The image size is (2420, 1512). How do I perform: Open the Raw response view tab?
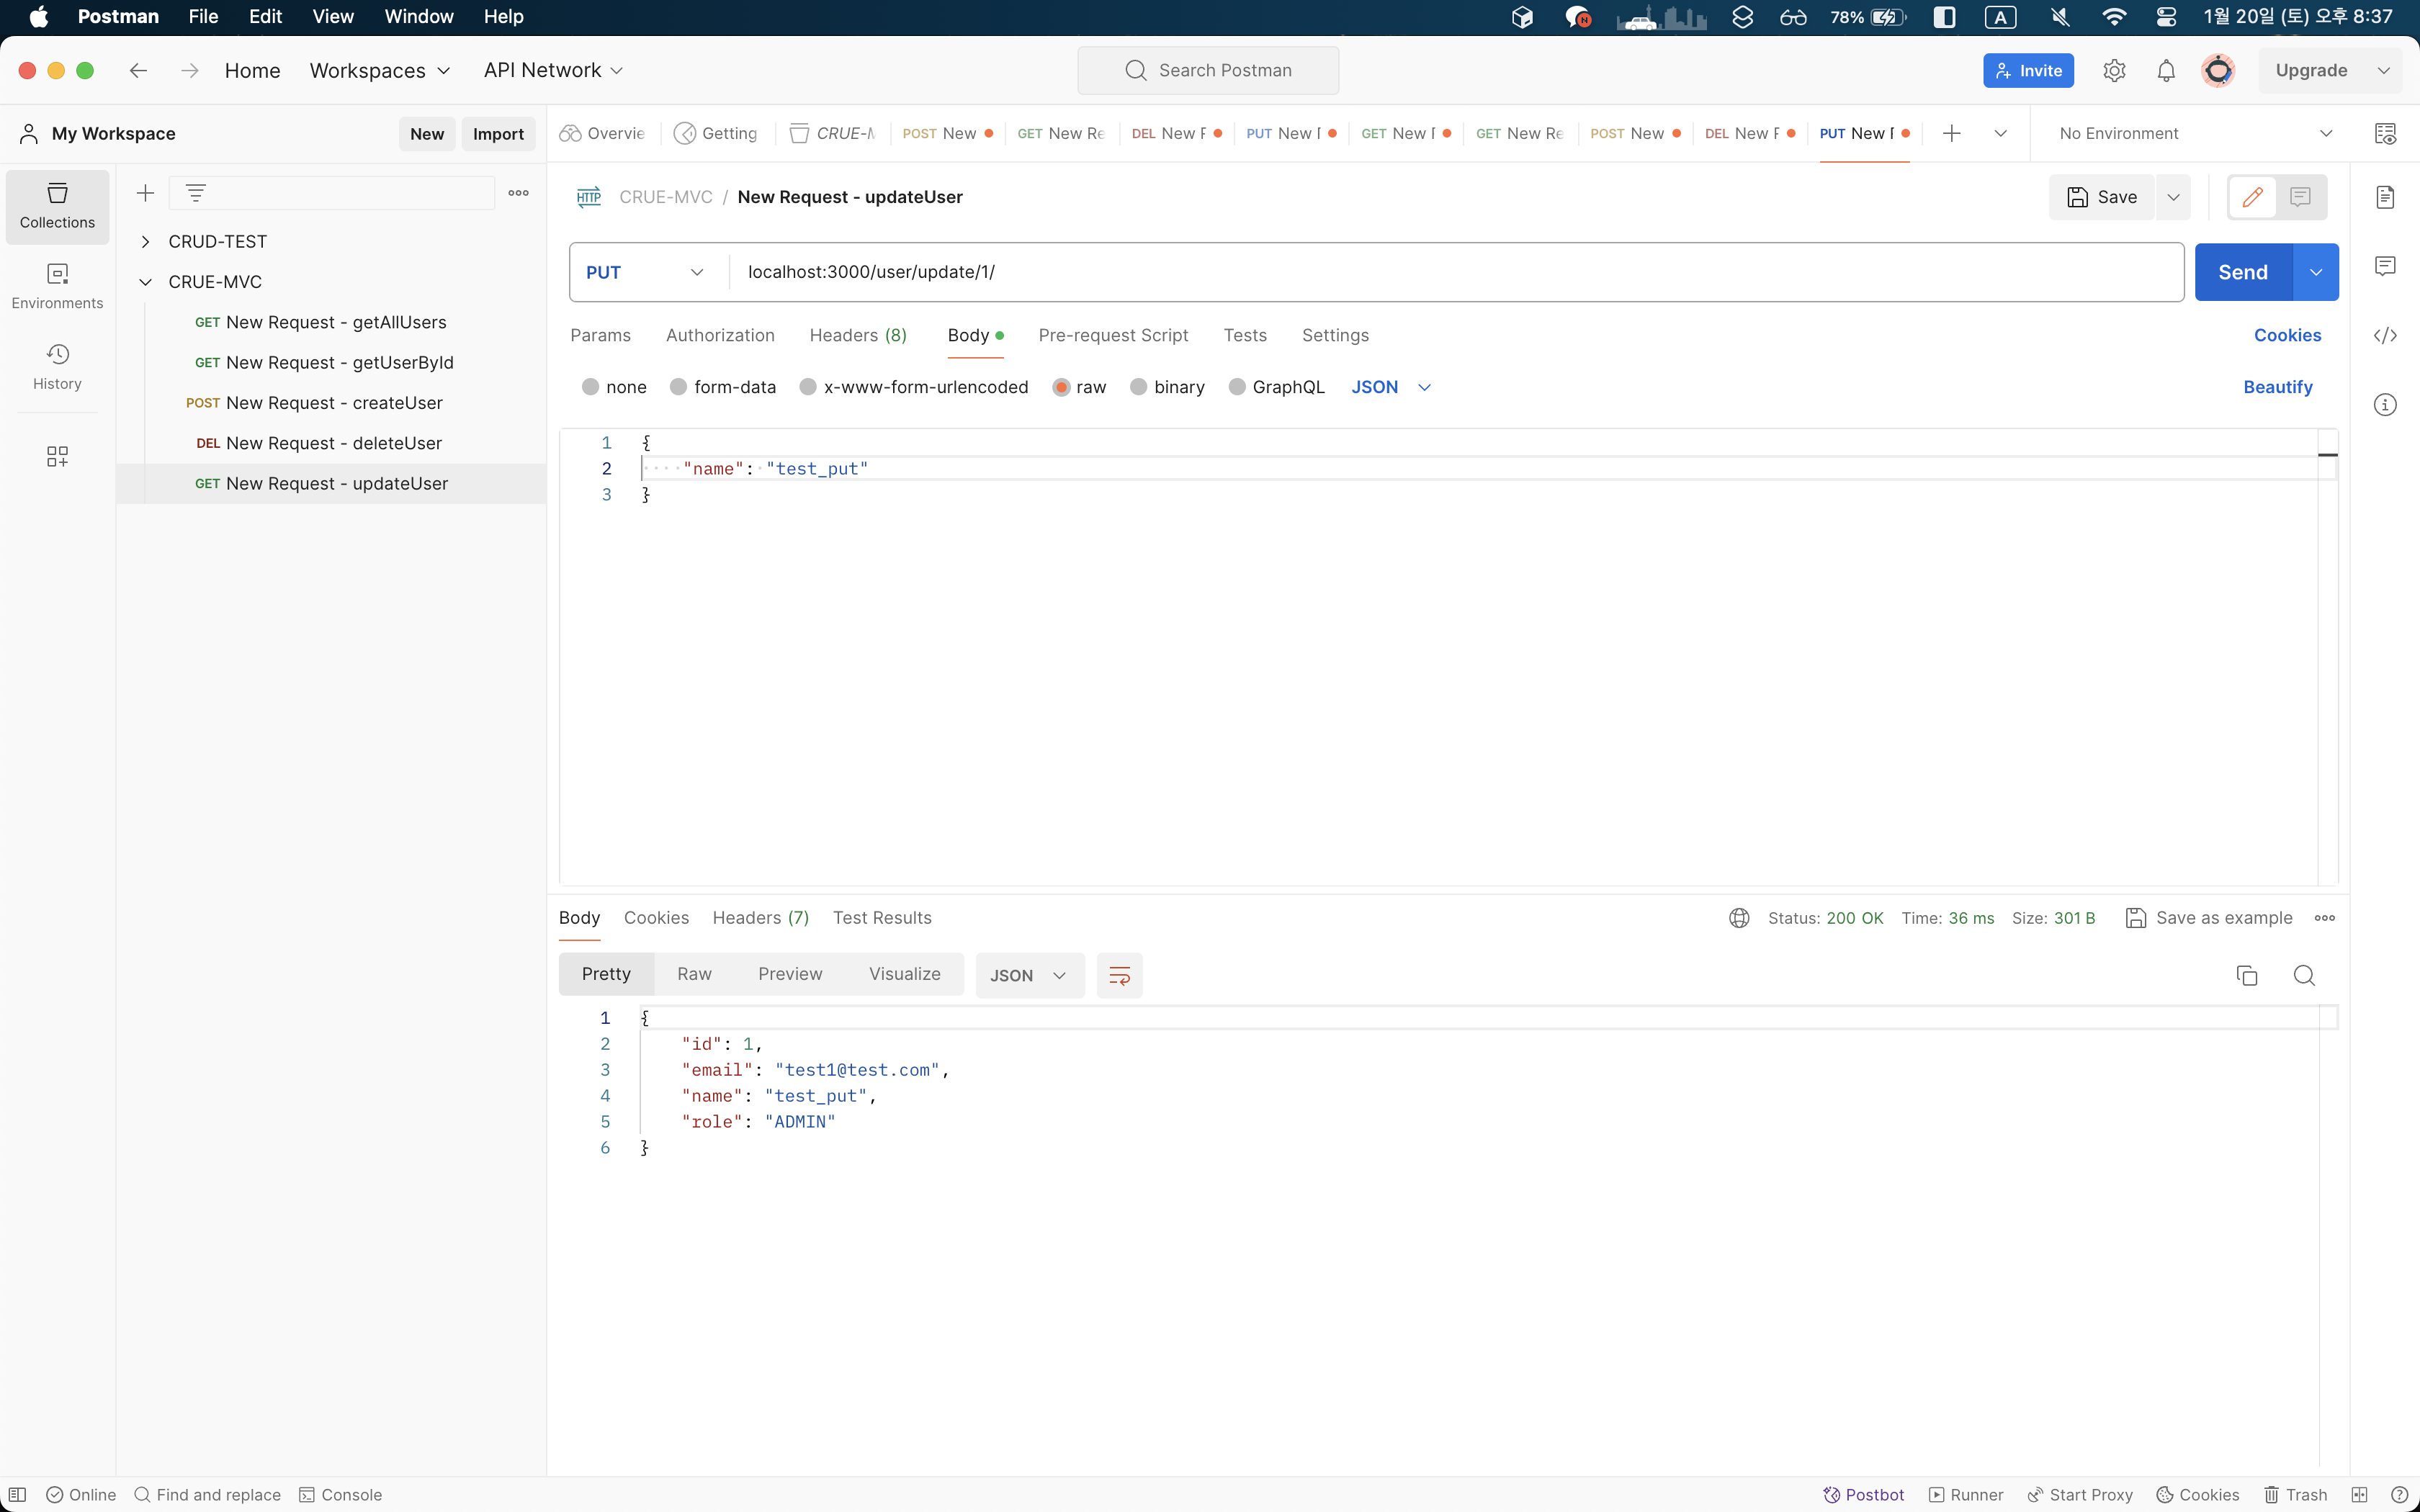tap(694, 974)
